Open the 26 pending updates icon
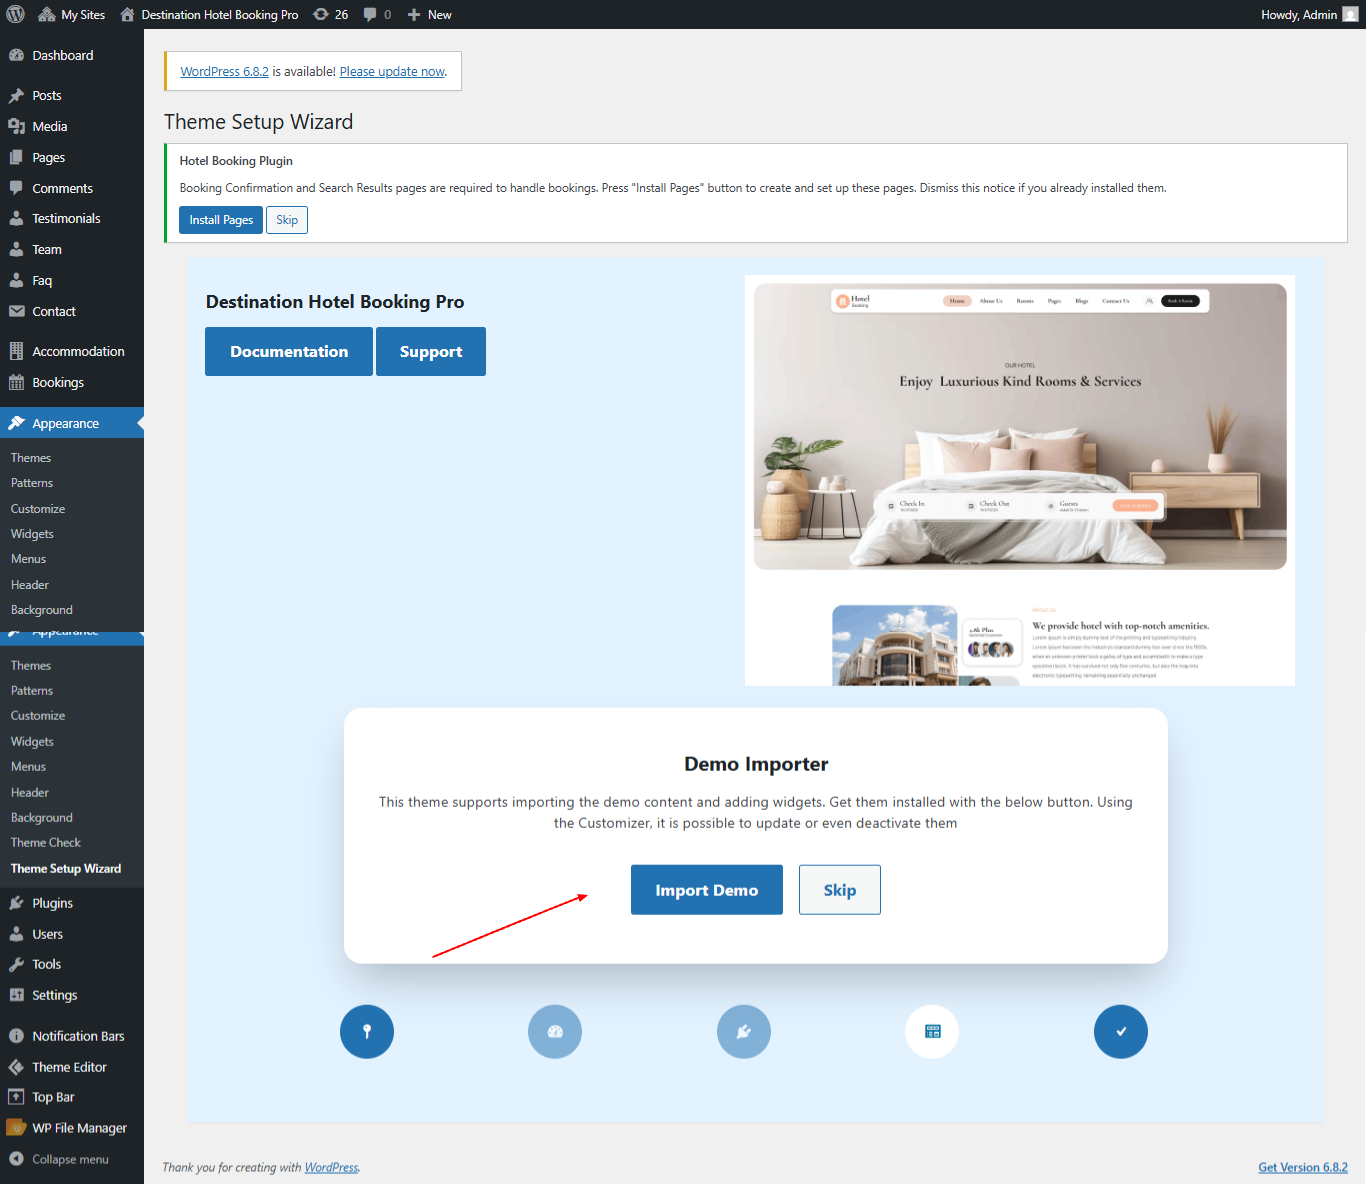The height and width of the screenshot is (1186, 1366). coord(331,14)
